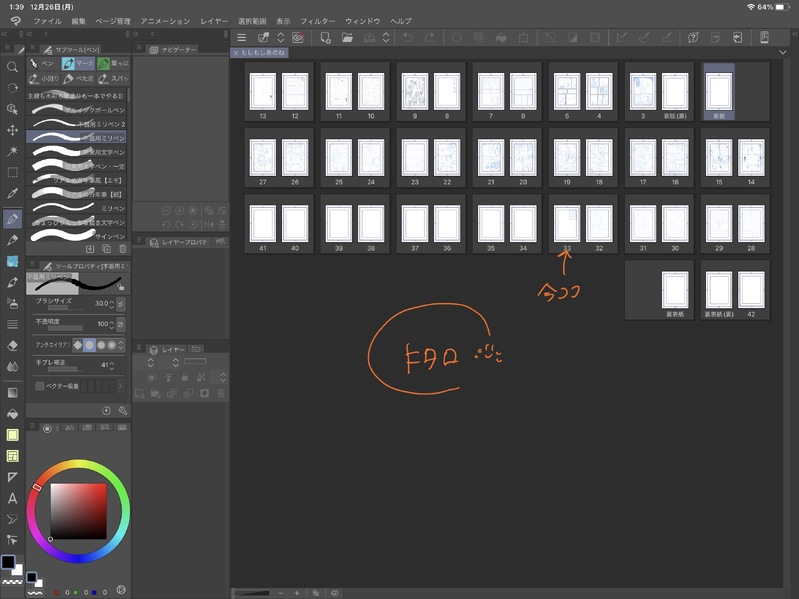
Task: Select the magnifier zoom tool
Action: [x=12, y=67]
